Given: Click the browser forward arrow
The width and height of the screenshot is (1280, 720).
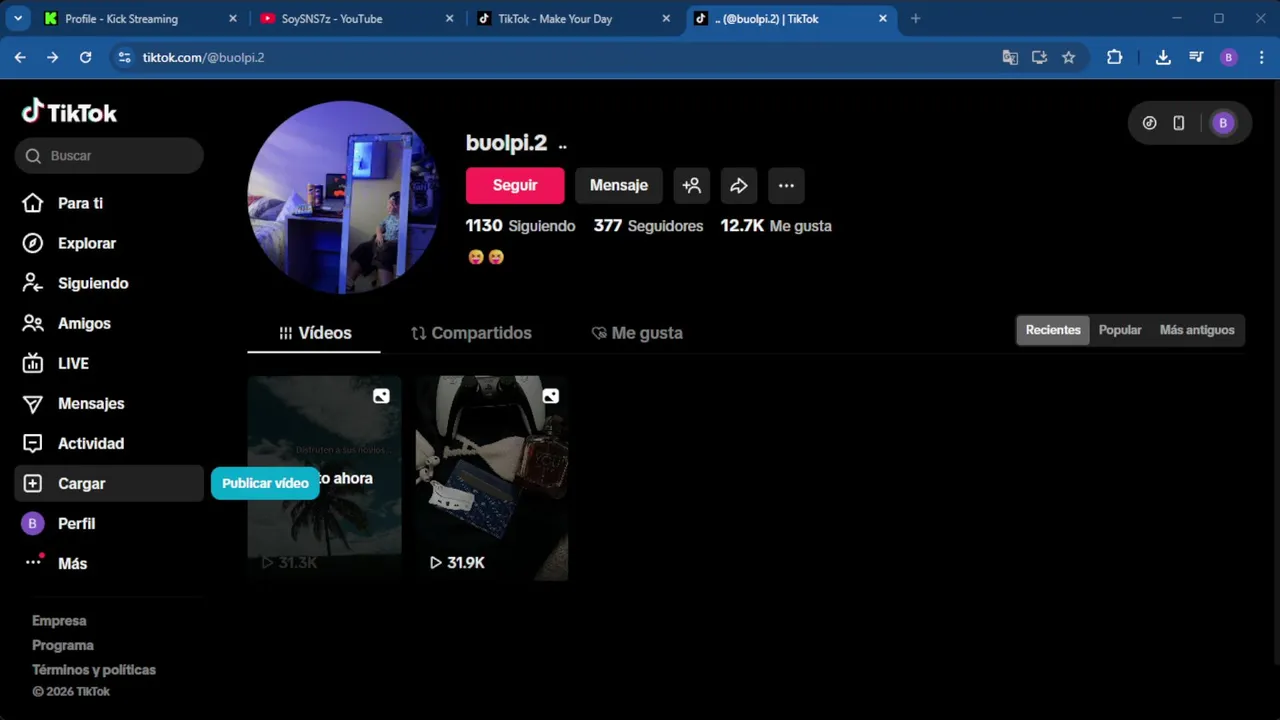Looking at the screenshot, I should [x=53, y=58].
